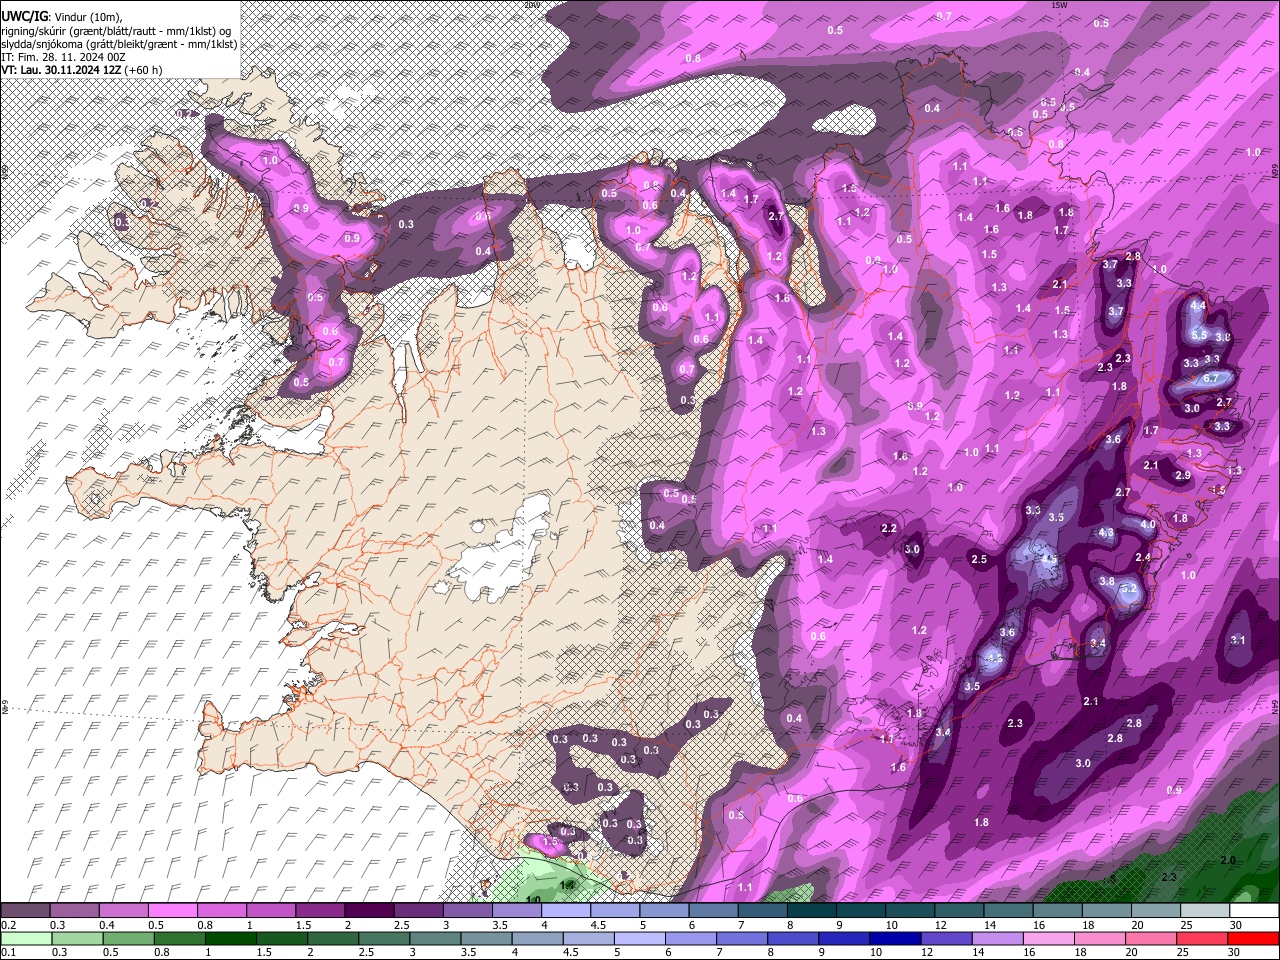Screen dimensions: 1280x960
Task: Click the 6.7 snowfall value on the map
Action: (x=1210, y=378)
